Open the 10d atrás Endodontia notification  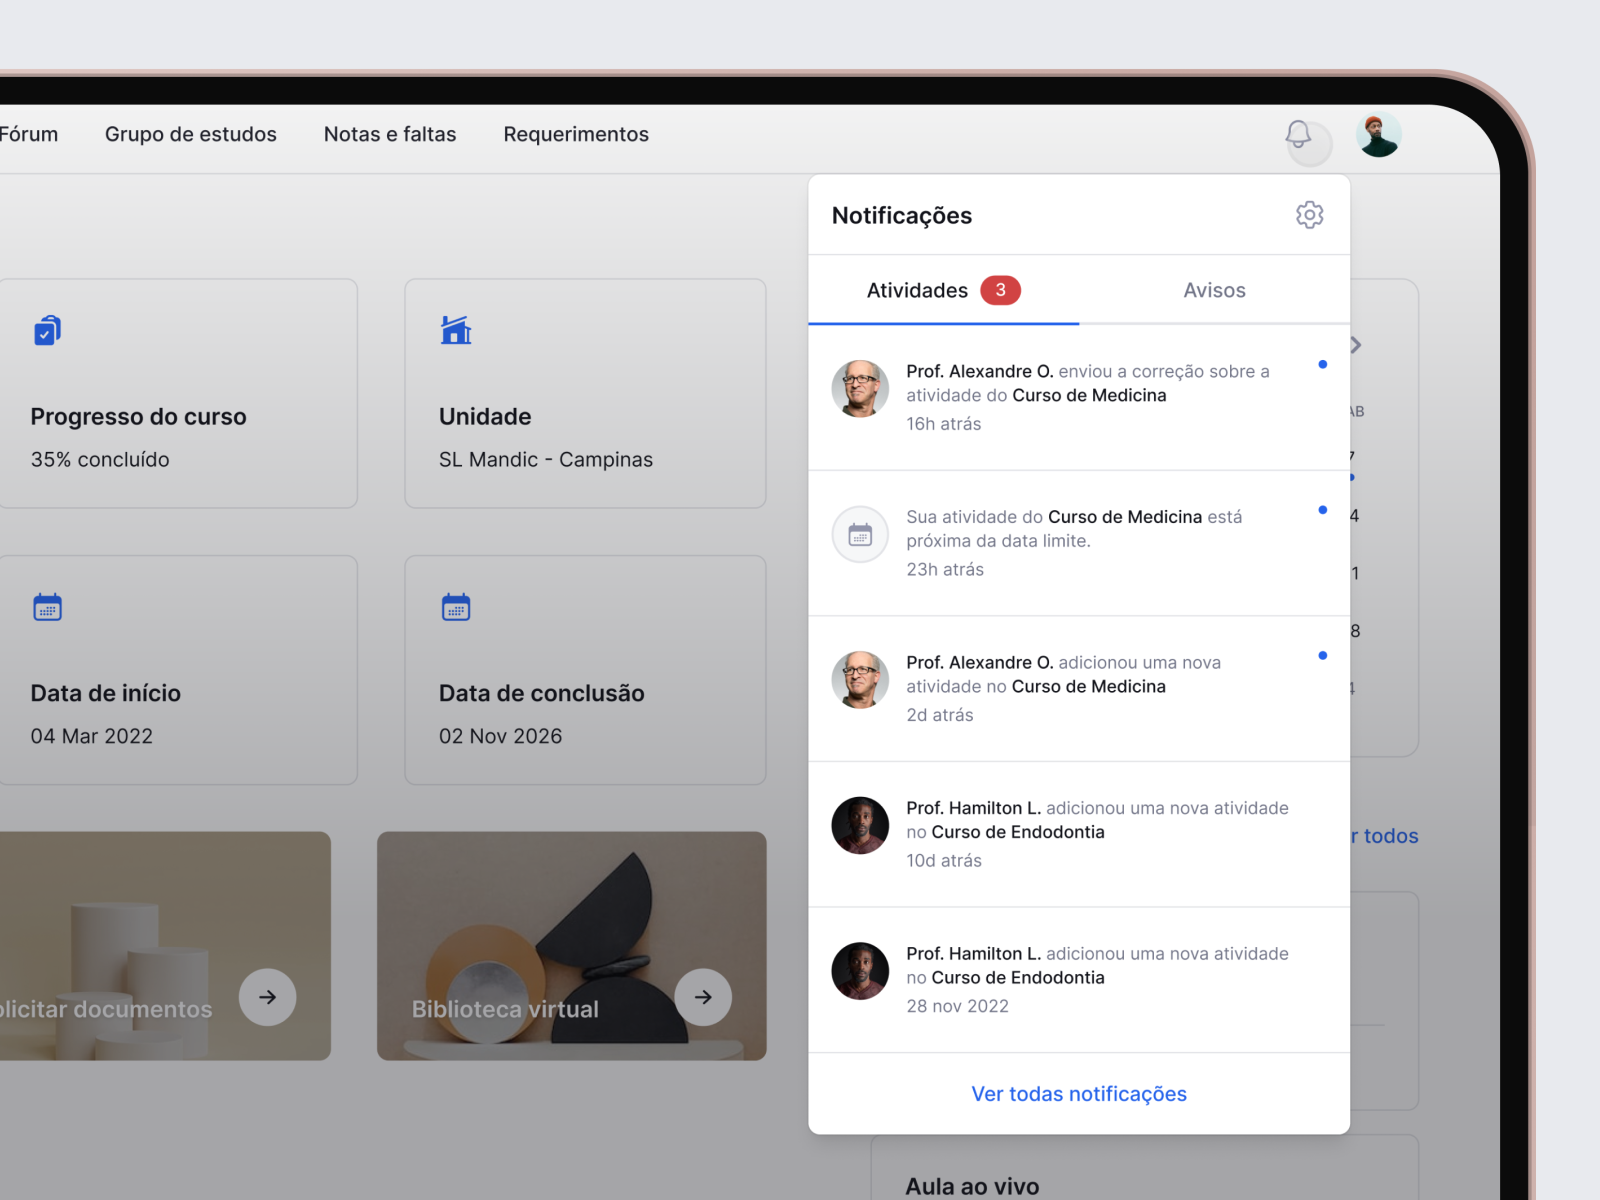point(1079,834)
